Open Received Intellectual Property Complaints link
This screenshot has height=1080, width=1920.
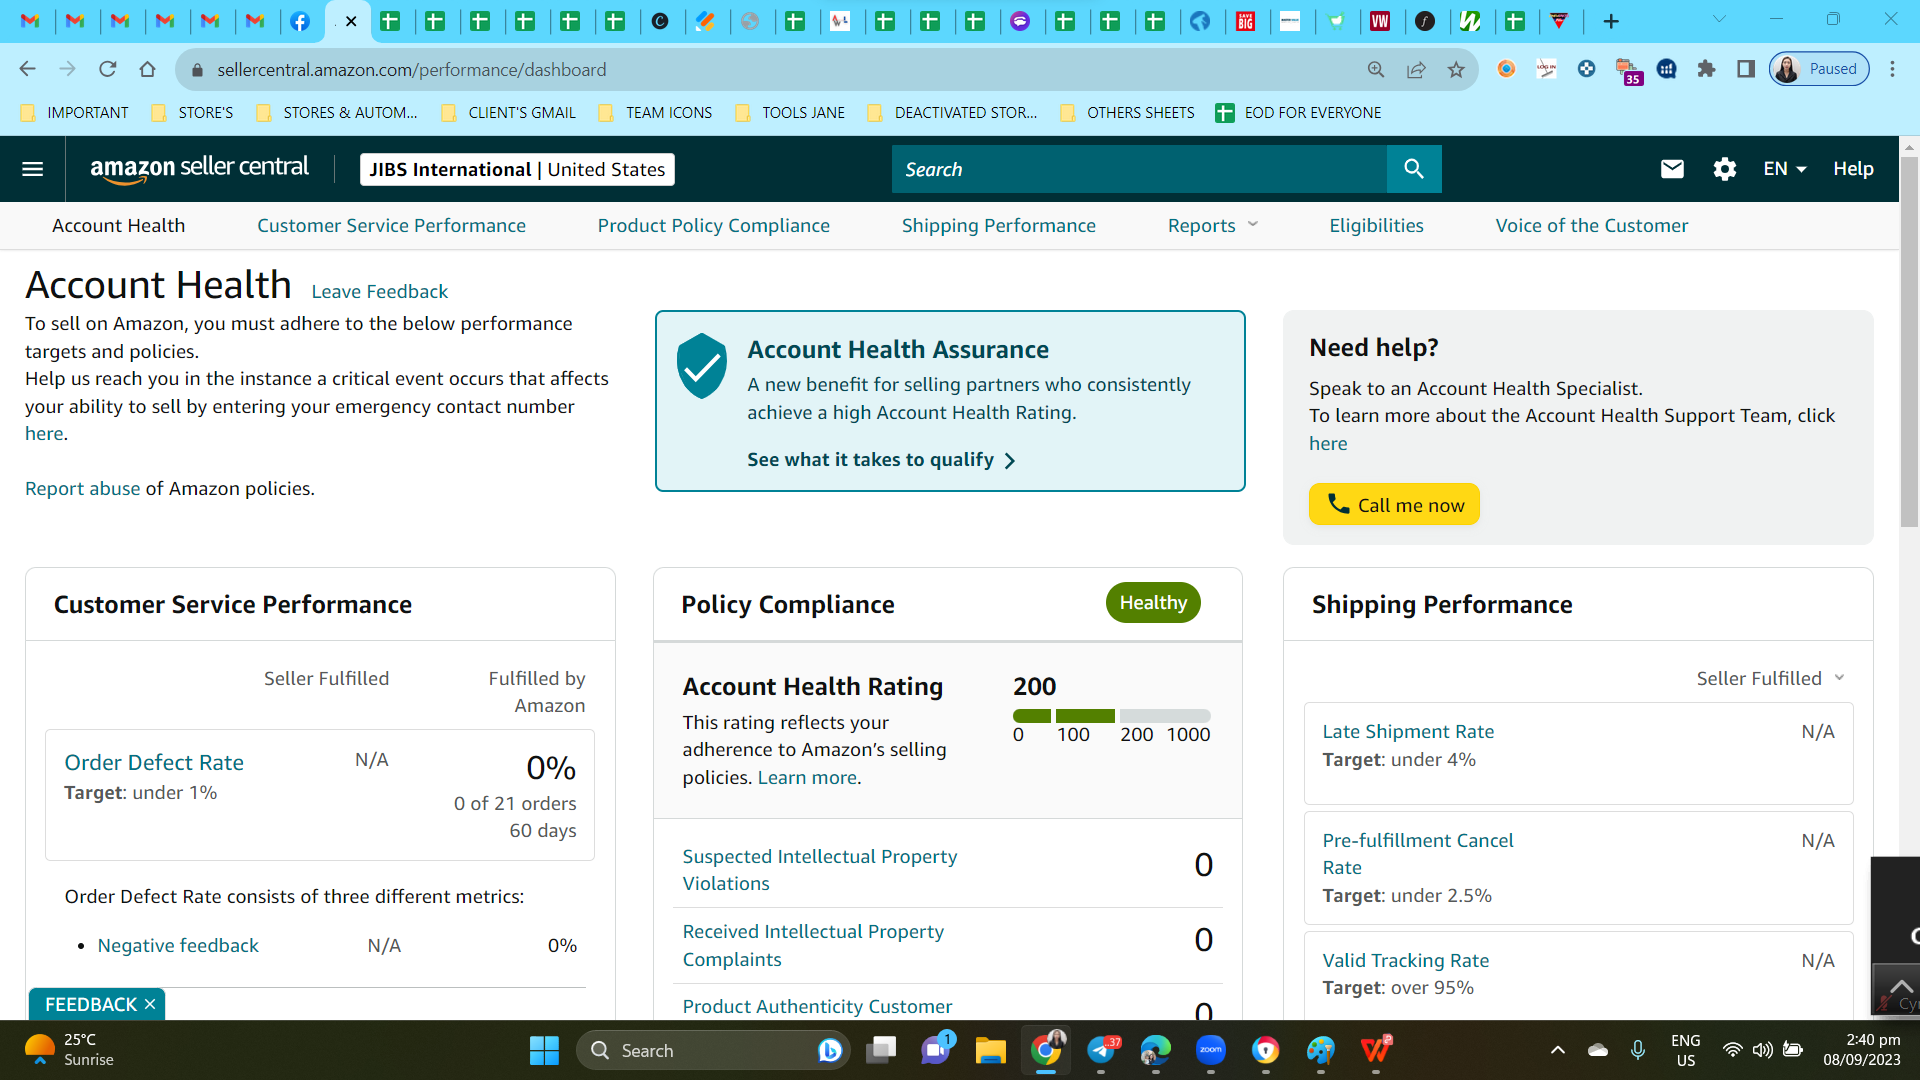point(813,945)
